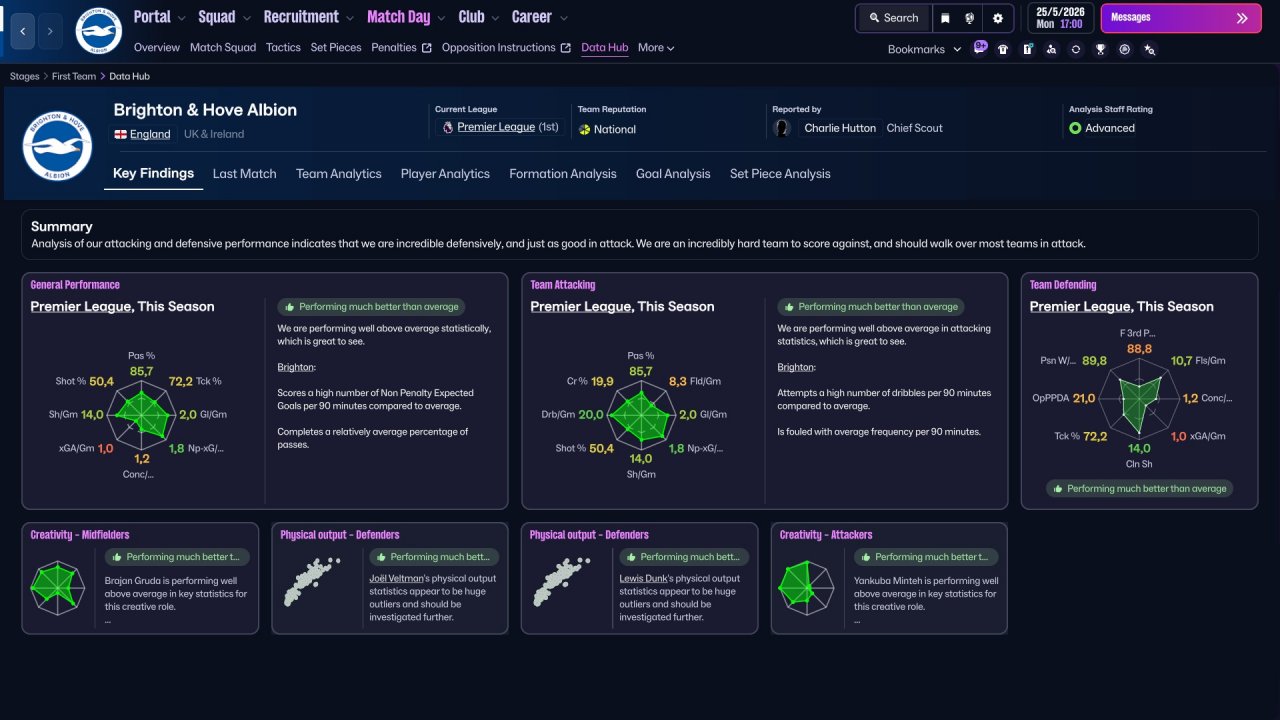Open Overview in the Match Day submenu
The image size is (1280, 720).
157,48
